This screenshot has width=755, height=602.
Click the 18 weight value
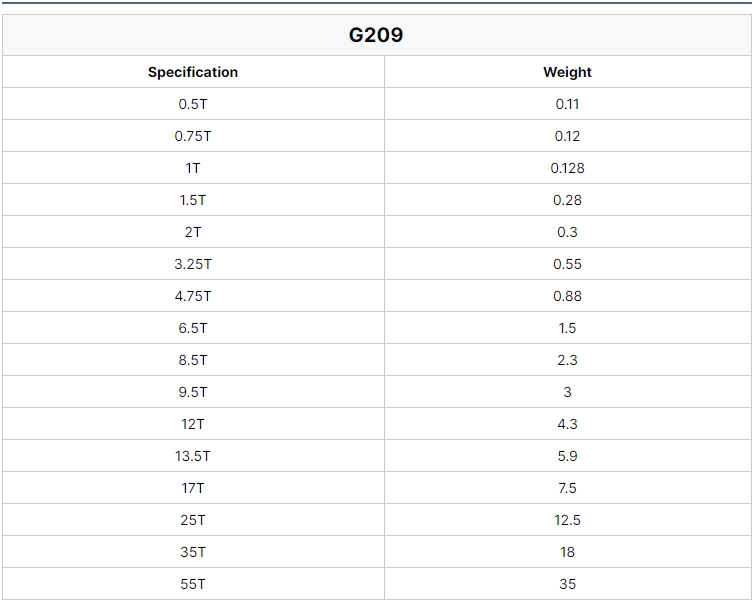[568, 552]
